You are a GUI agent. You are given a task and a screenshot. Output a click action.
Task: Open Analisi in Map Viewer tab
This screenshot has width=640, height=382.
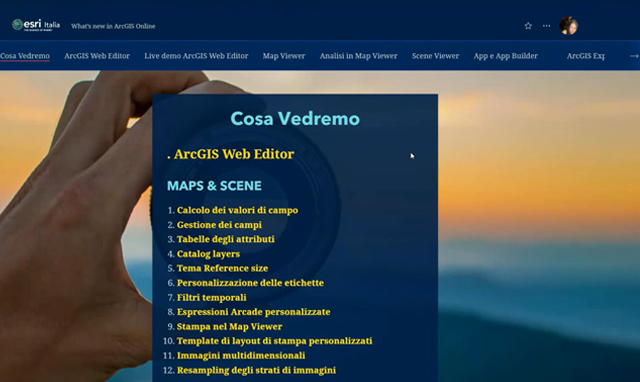click(x=358, y=56)
